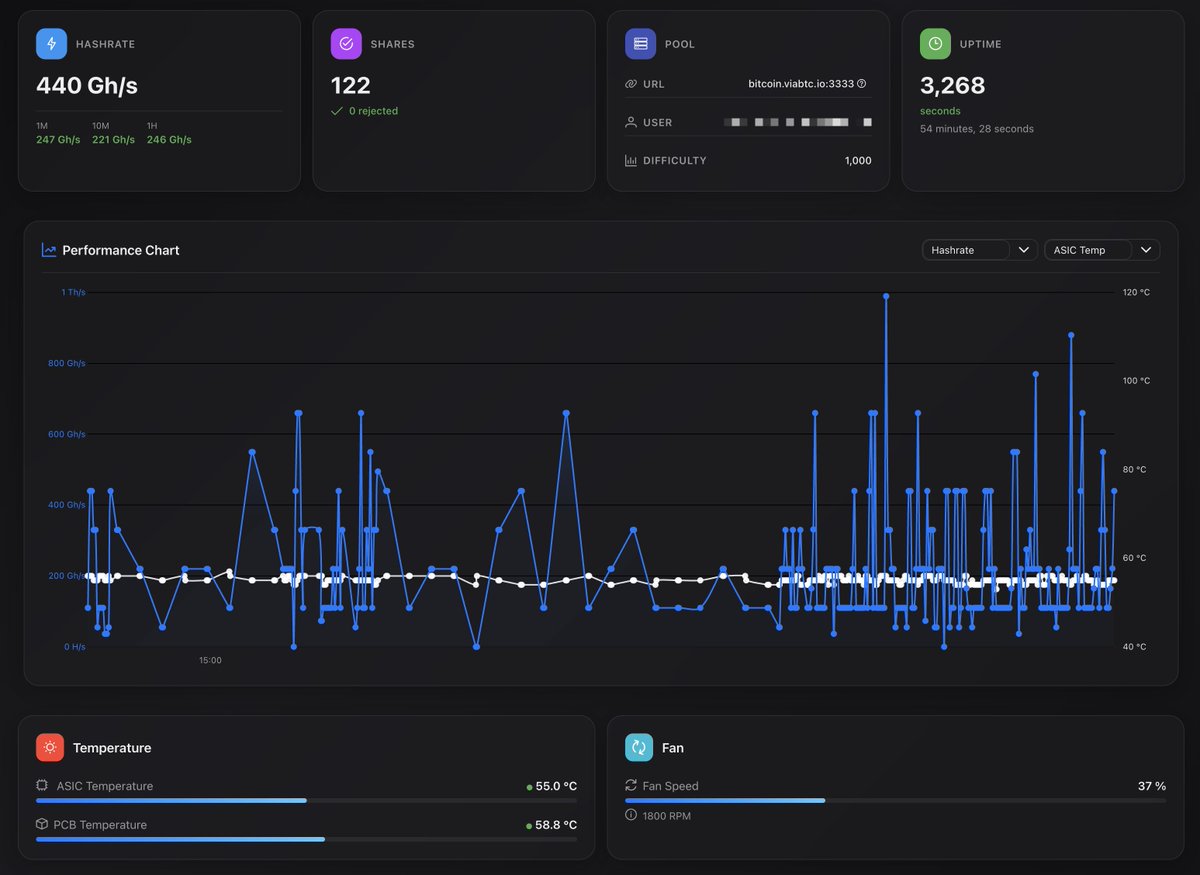
Task: Click the 1 Th/s axis label
Action: tap(73, 292)
